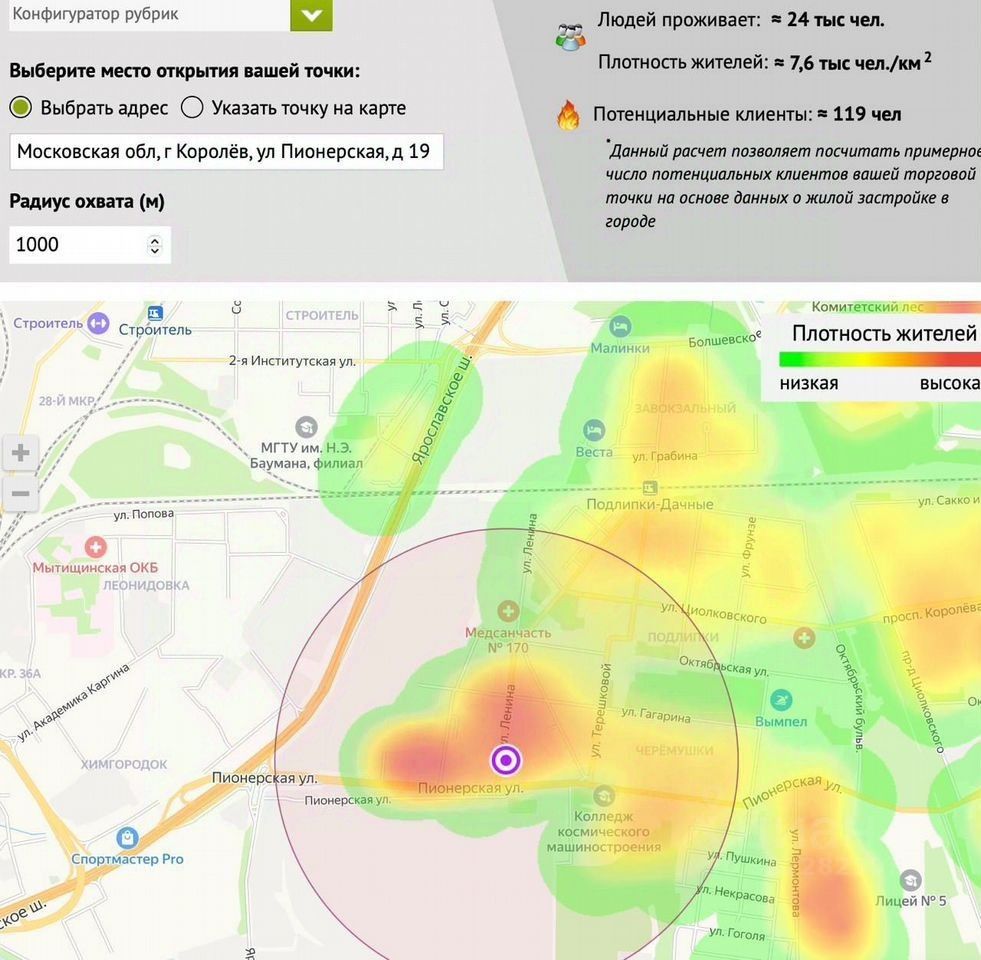Viewport: 981px width, 960px height.
Task: Open the Конфигуратор рубрик dropdown arrow
Action: tap(311, 14)
